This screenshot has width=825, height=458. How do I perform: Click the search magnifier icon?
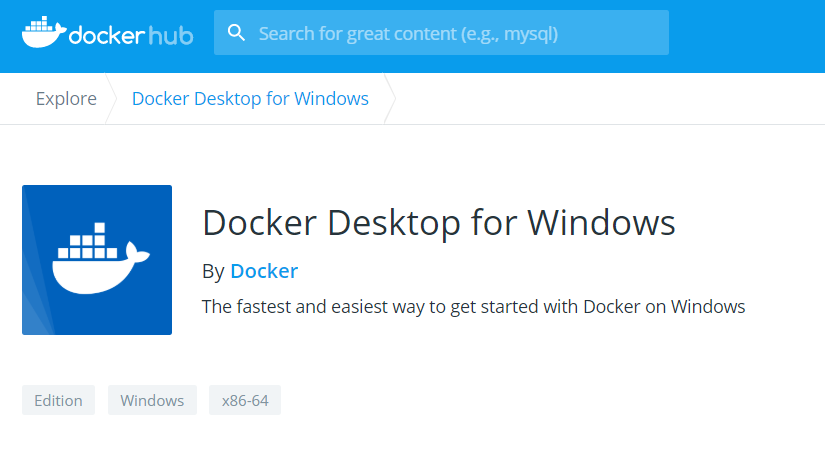236,33
